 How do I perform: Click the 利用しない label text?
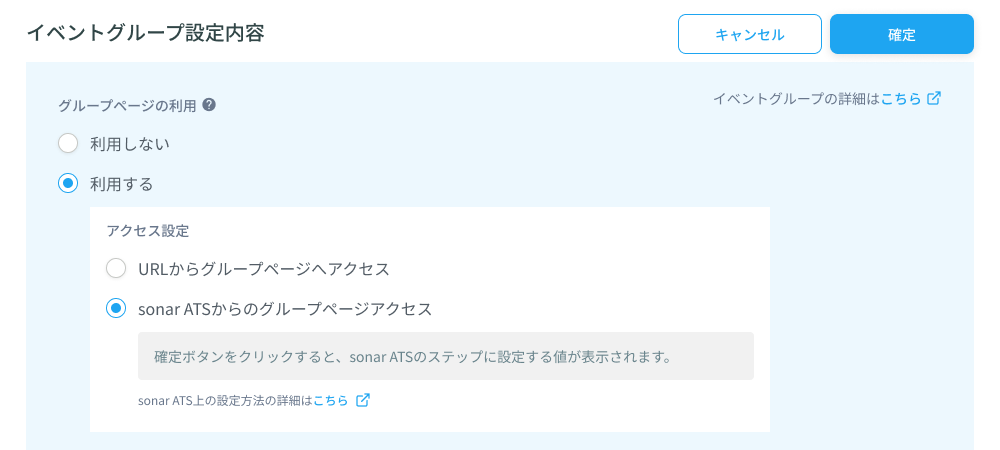129,144
